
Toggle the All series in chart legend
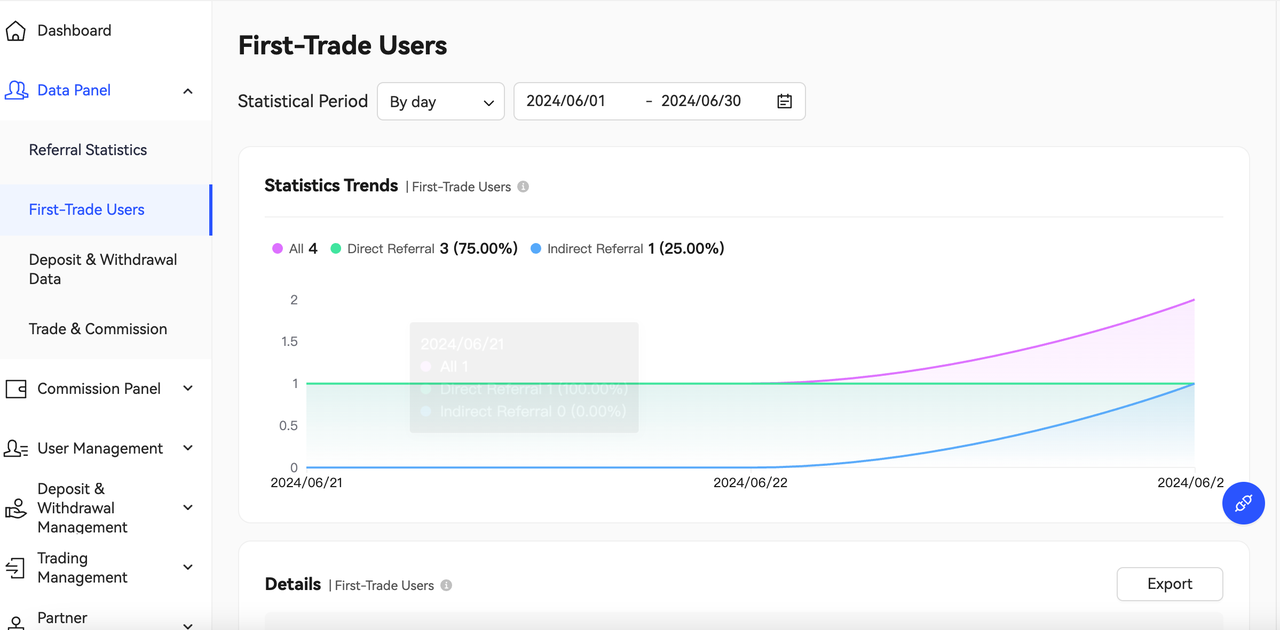pos(295,249)
